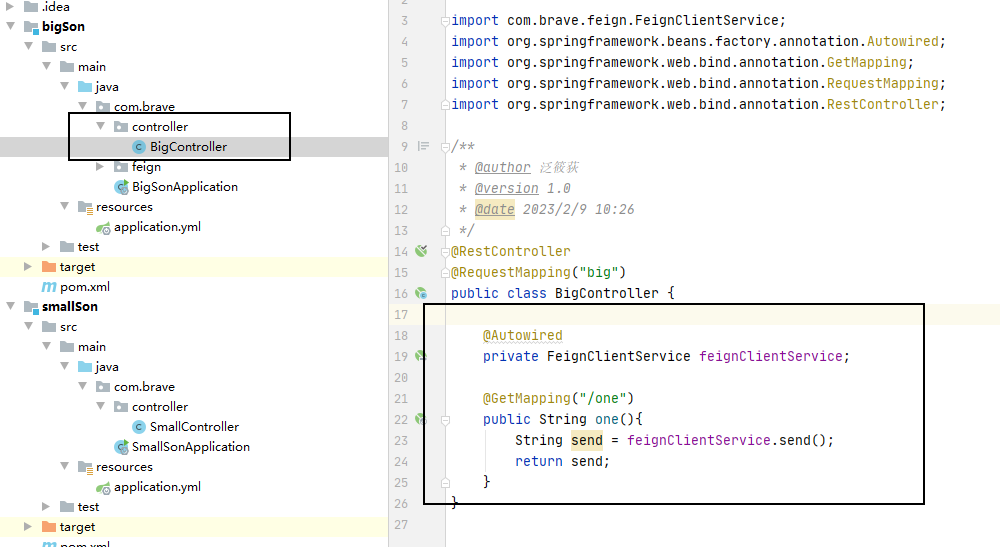Open SmallController in the project tree
Screen dimensions: 1000x547
(x=194, y=427)
